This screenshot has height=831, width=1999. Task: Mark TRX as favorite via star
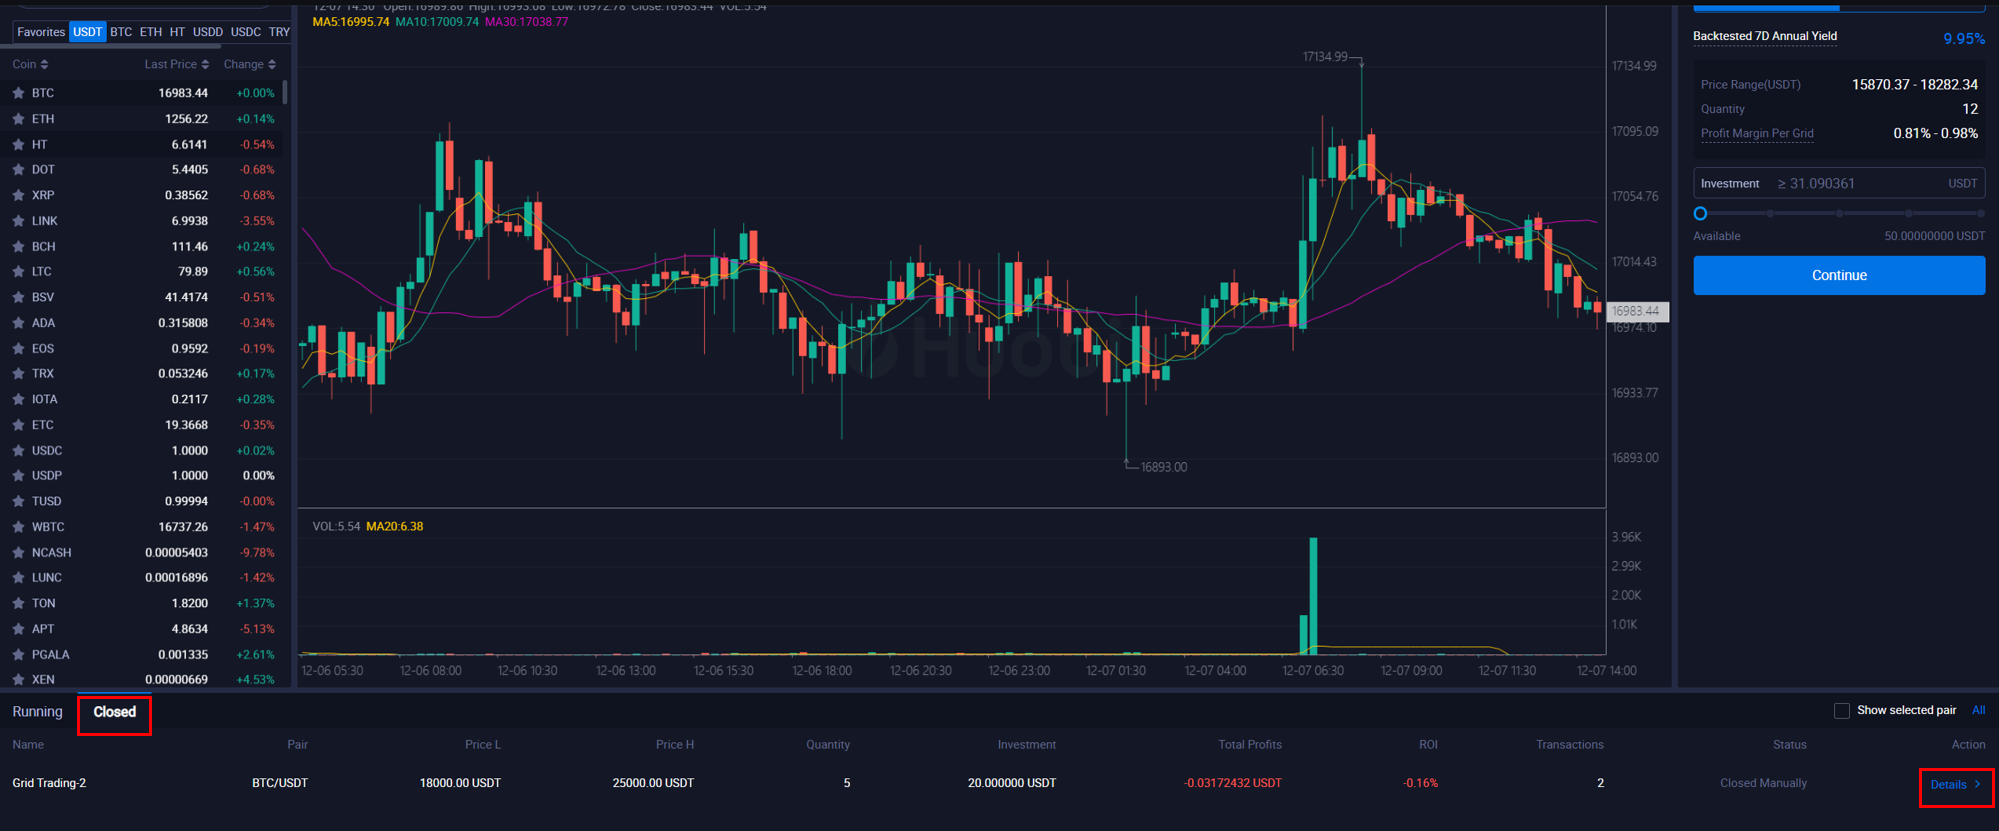pyautogui.click(x=18, y=374)
